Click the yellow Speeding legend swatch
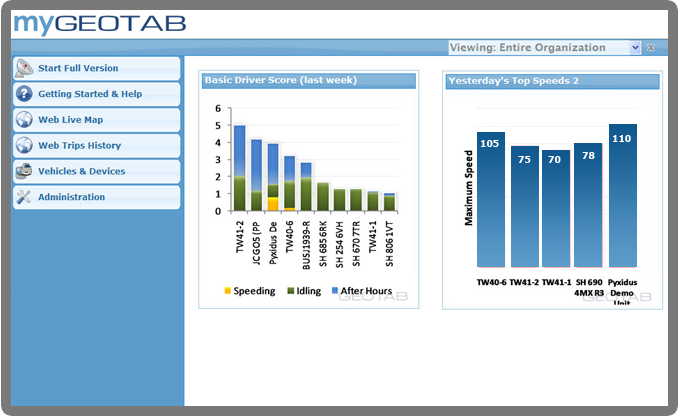This screenshot has height=416, width=678. (x=226, y=291)
